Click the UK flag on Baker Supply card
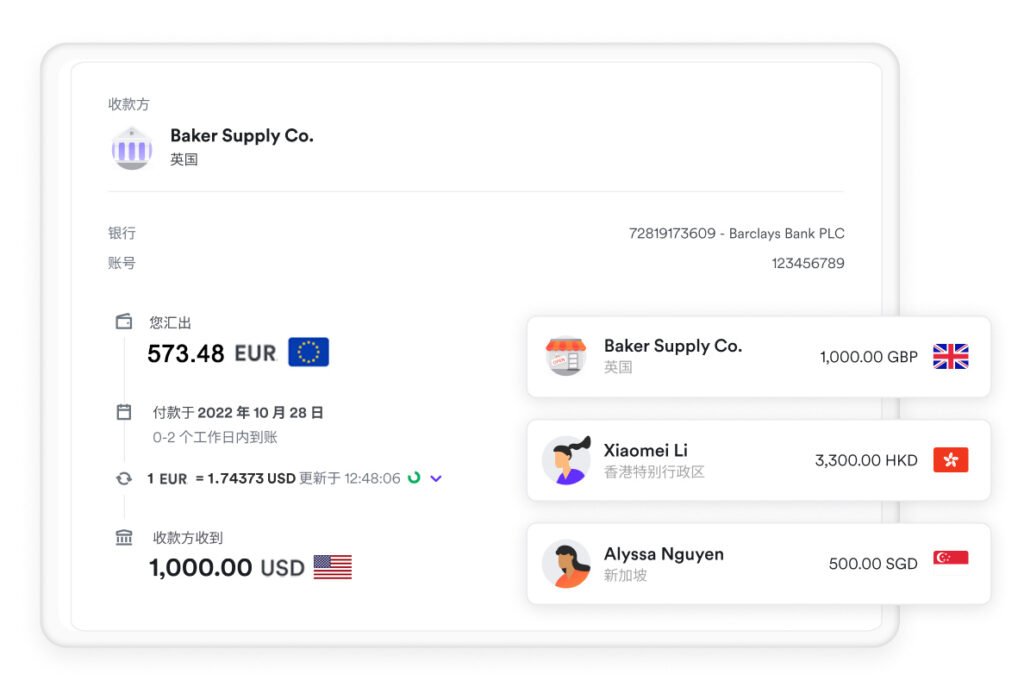 click(950, 357)
